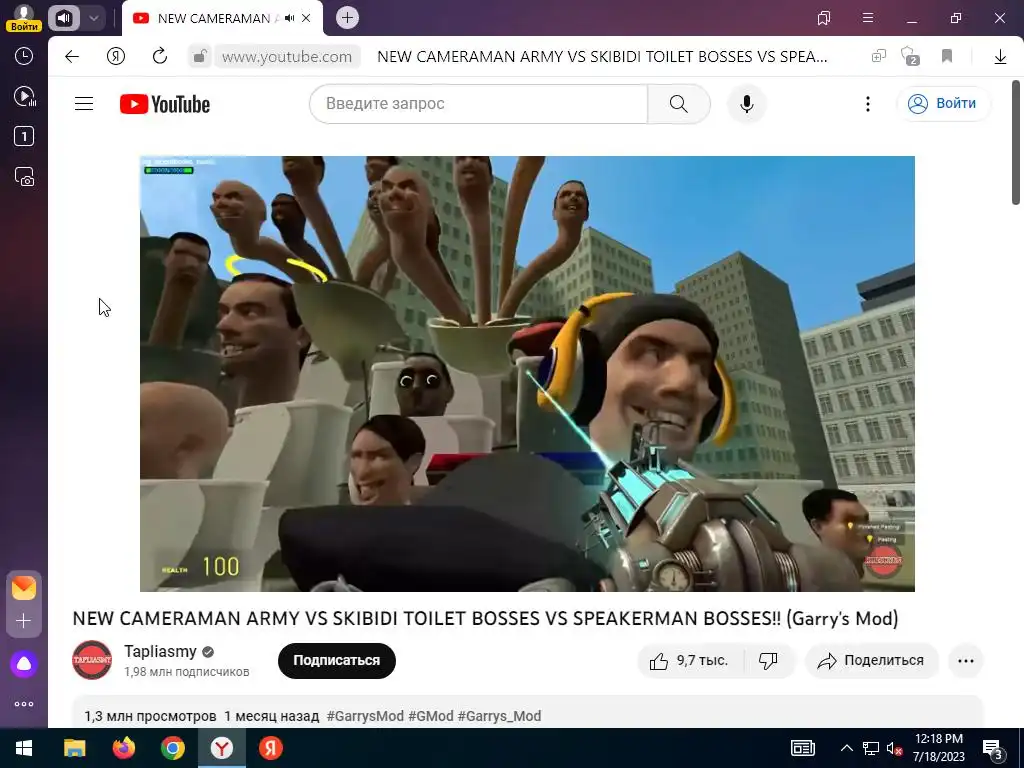The width and height of the screenshot is (1024, 768).
Task: Click the translate/copy icon in address bar
Action: 879,57
